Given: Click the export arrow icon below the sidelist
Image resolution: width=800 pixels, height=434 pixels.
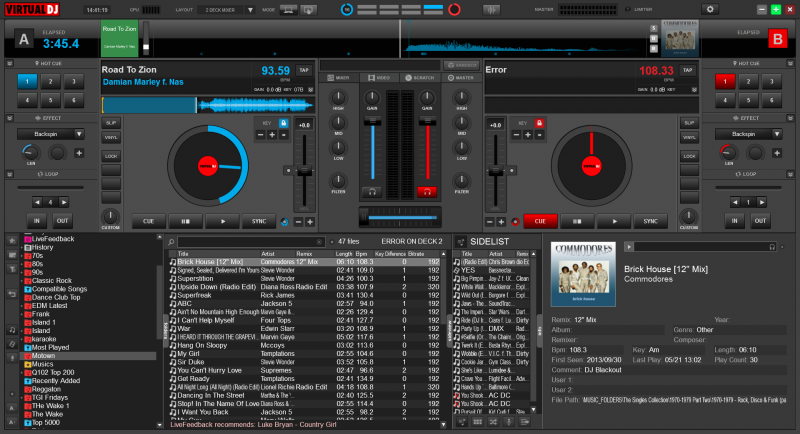Looking at the screenshot, I should point(524,422).
